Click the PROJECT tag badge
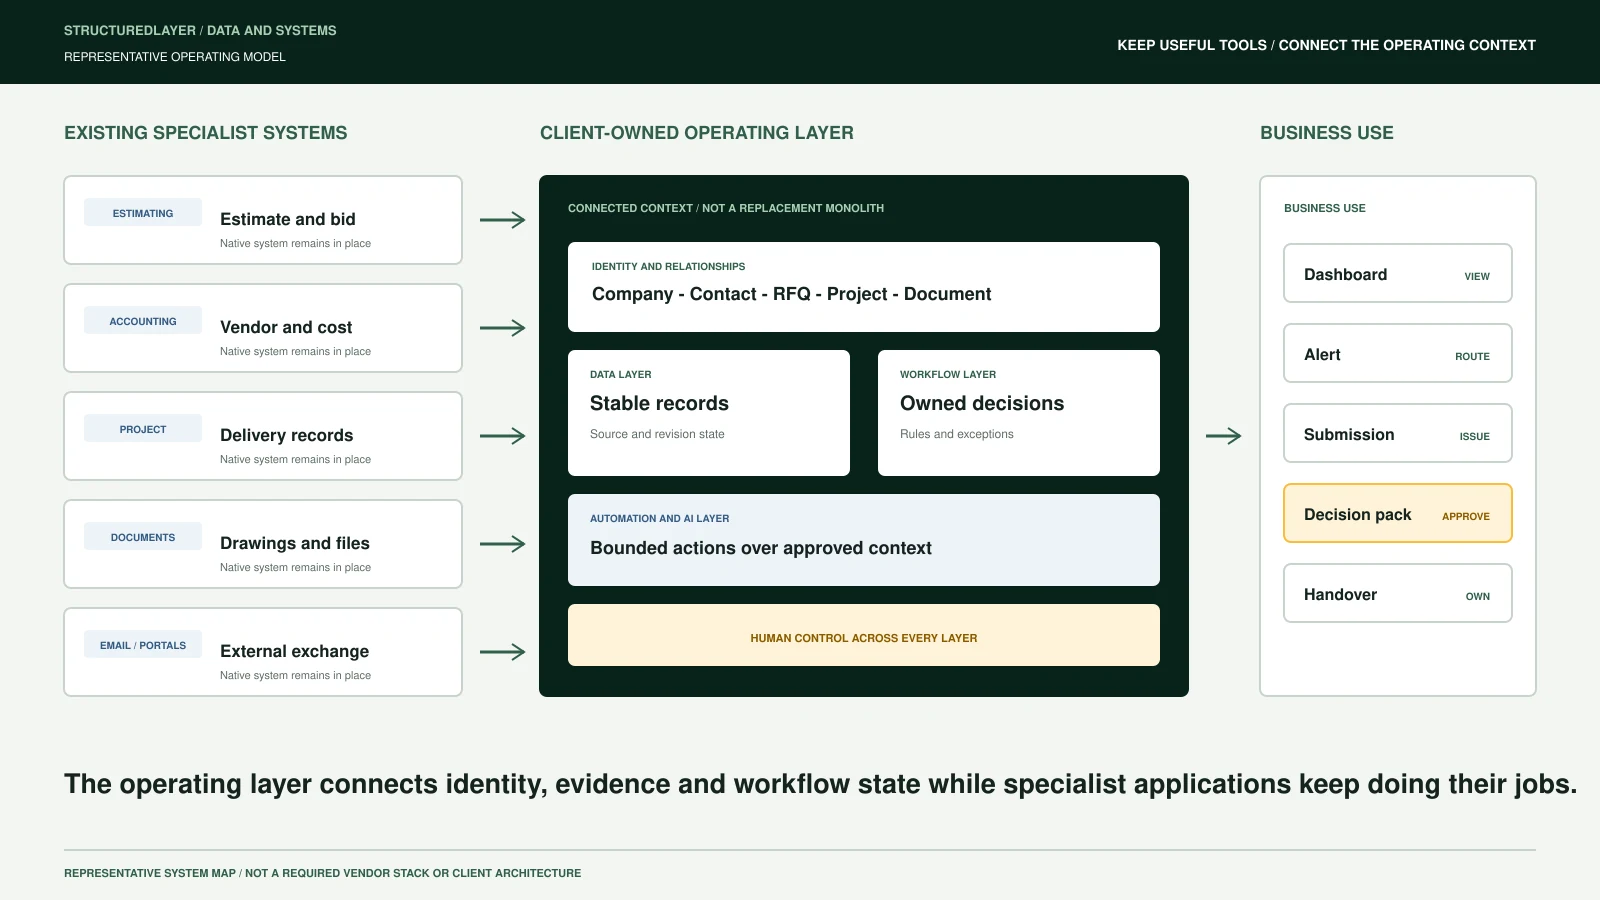 [x=143, y=429]
